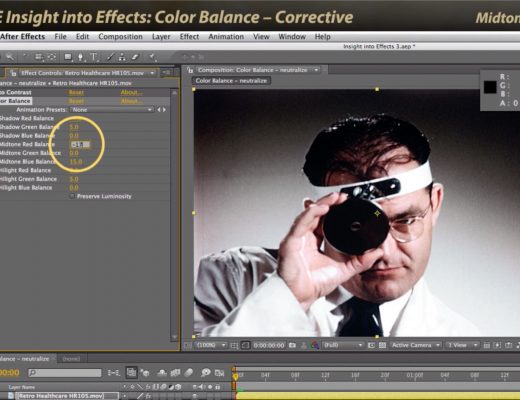Go to next animation preset arrow
Image resolution: width=520 pixels, height=400 pixels.
pyautogui.click(x=164, y=110)
